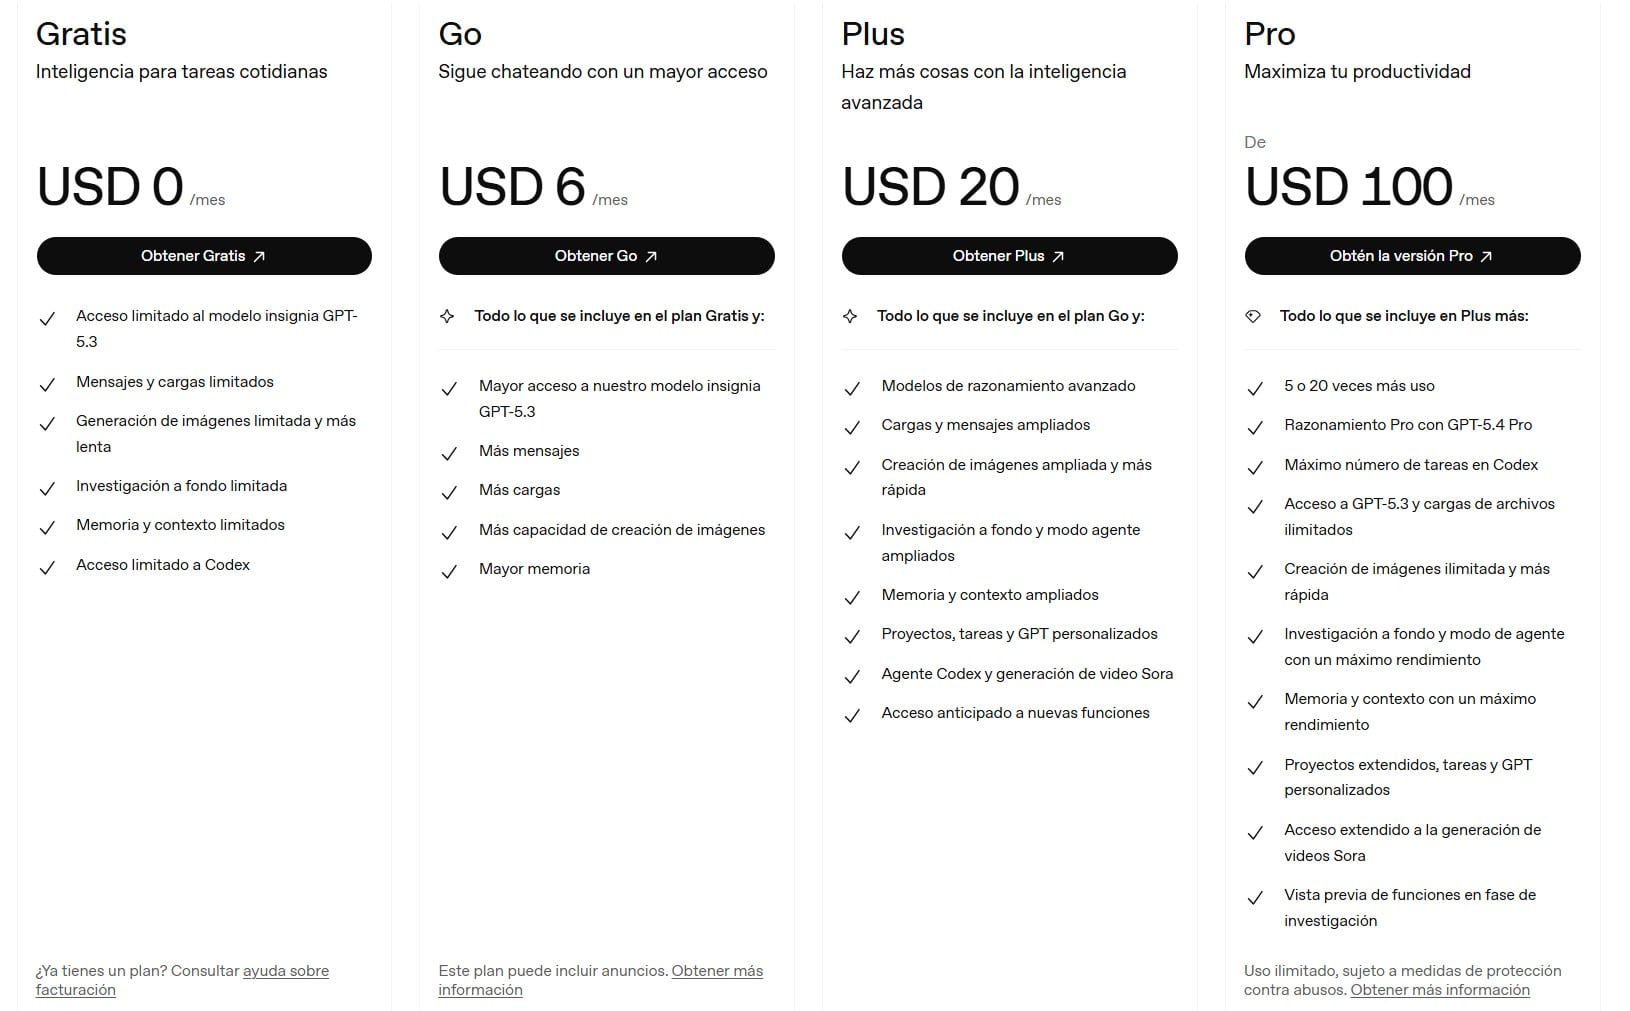Select the Obtener Gratis button
The width and height of the screenshot is (1630, 1011).
coord(204,256)
